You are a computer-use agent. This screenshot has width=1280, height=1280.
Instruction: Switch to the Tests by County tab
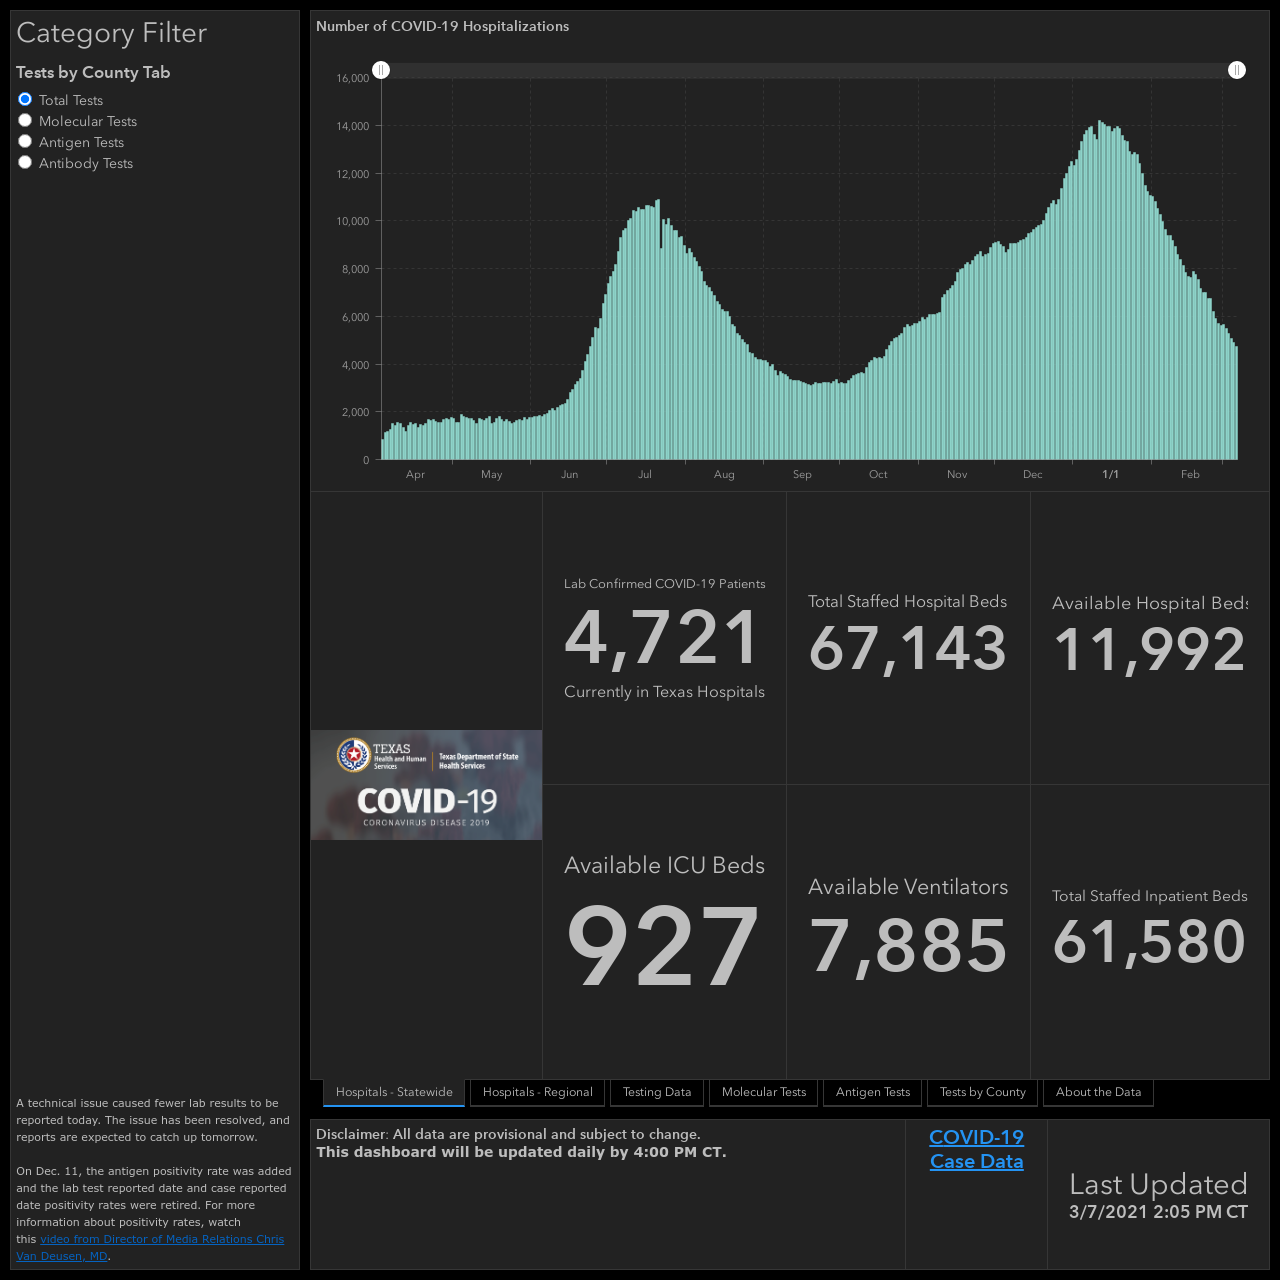(x=983, y=1092)
